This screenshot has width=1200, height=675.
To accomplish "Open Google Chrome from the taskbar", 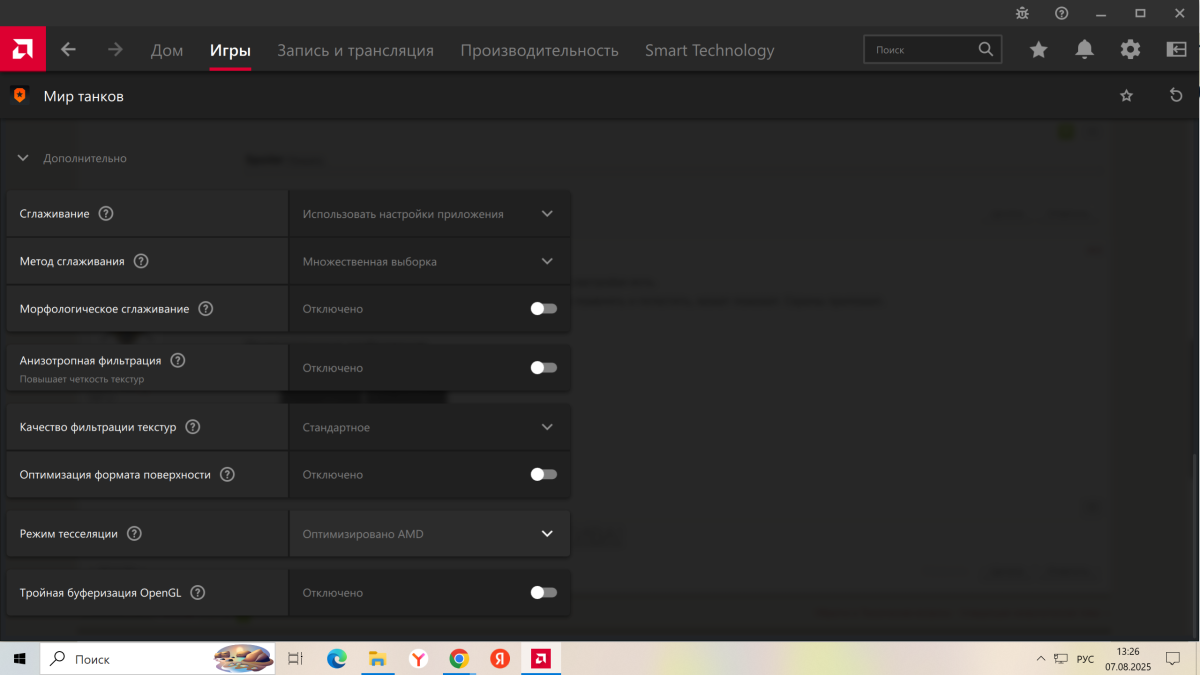I will click(x=459, y=659).
